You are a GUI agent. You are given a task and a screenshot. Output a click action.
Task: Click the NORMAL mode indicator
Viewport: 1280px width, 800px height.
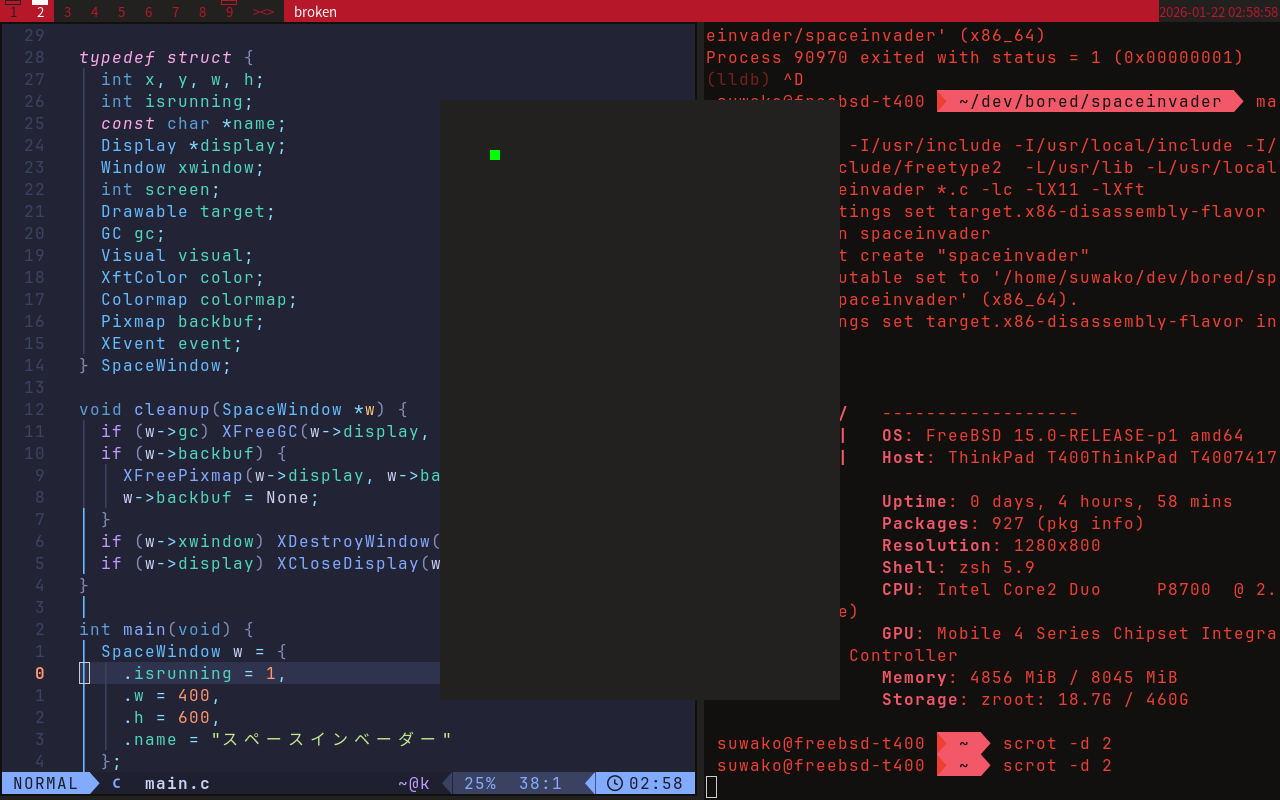pyautogui.click(x=45, y=783)
